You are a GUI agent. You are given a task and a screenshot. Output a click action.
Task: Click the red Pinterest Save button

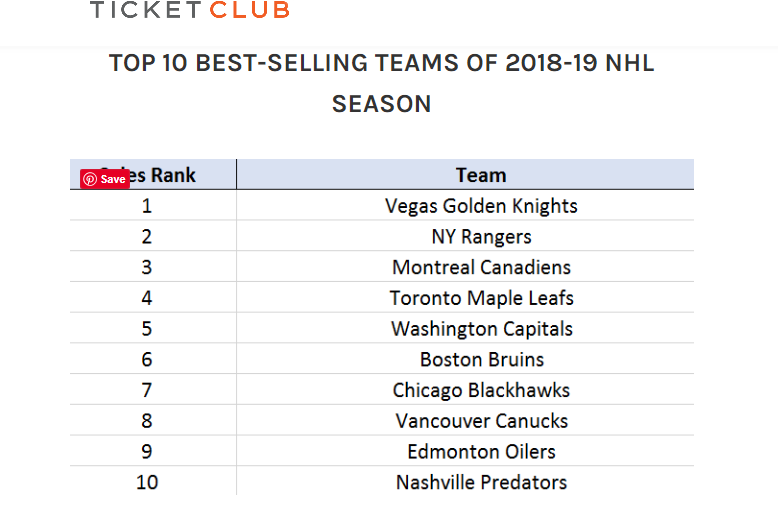pos(105,179)
